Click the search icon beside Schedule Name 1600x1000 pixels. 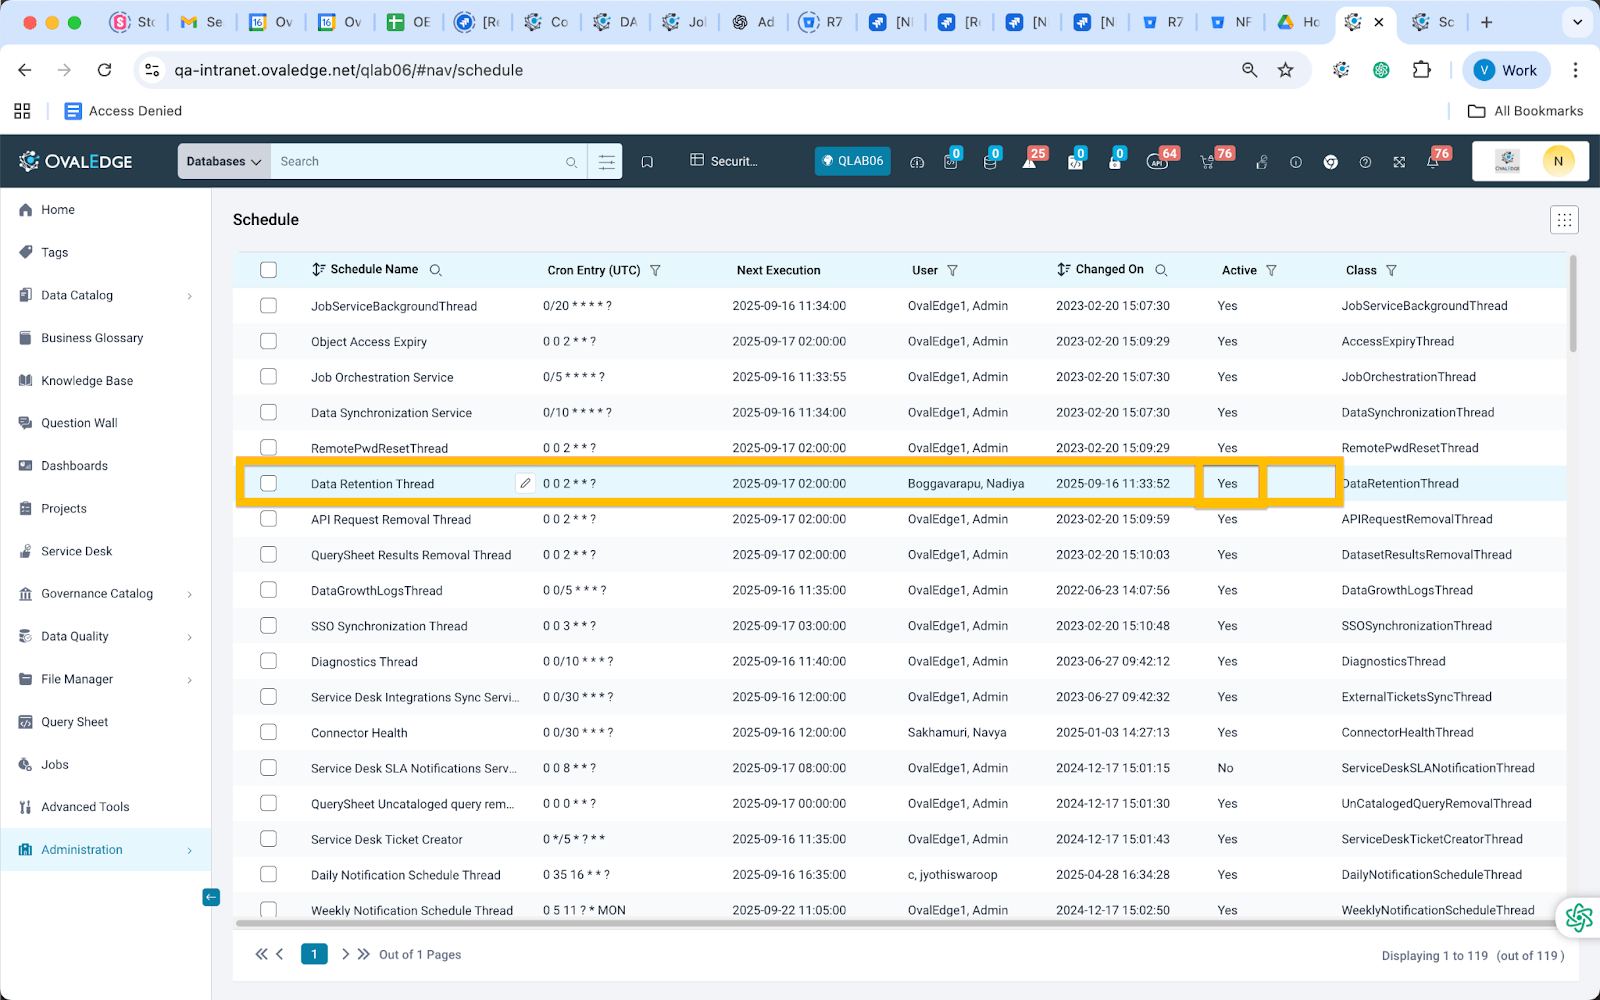pyautogui.click(x=436, y=271)
